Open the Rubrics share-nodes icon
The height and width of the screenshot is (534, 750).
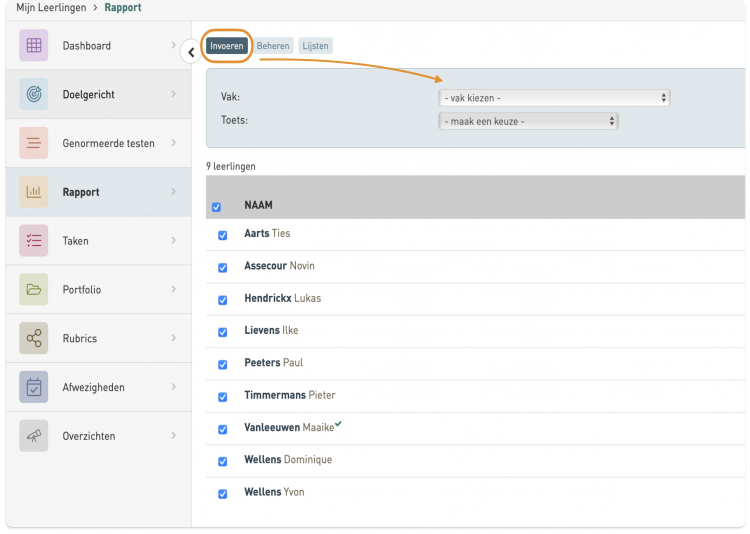tap(33, 339)
